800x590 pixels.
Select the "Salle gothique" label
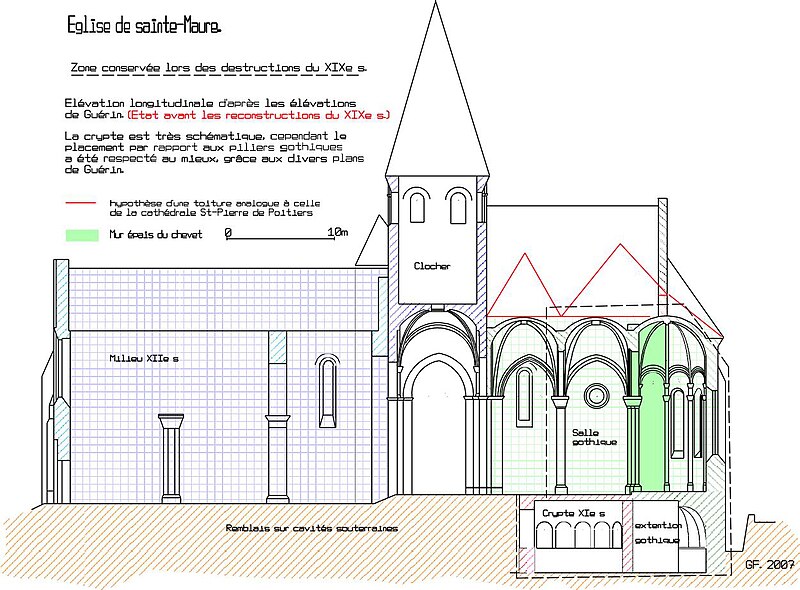(593, 437)
